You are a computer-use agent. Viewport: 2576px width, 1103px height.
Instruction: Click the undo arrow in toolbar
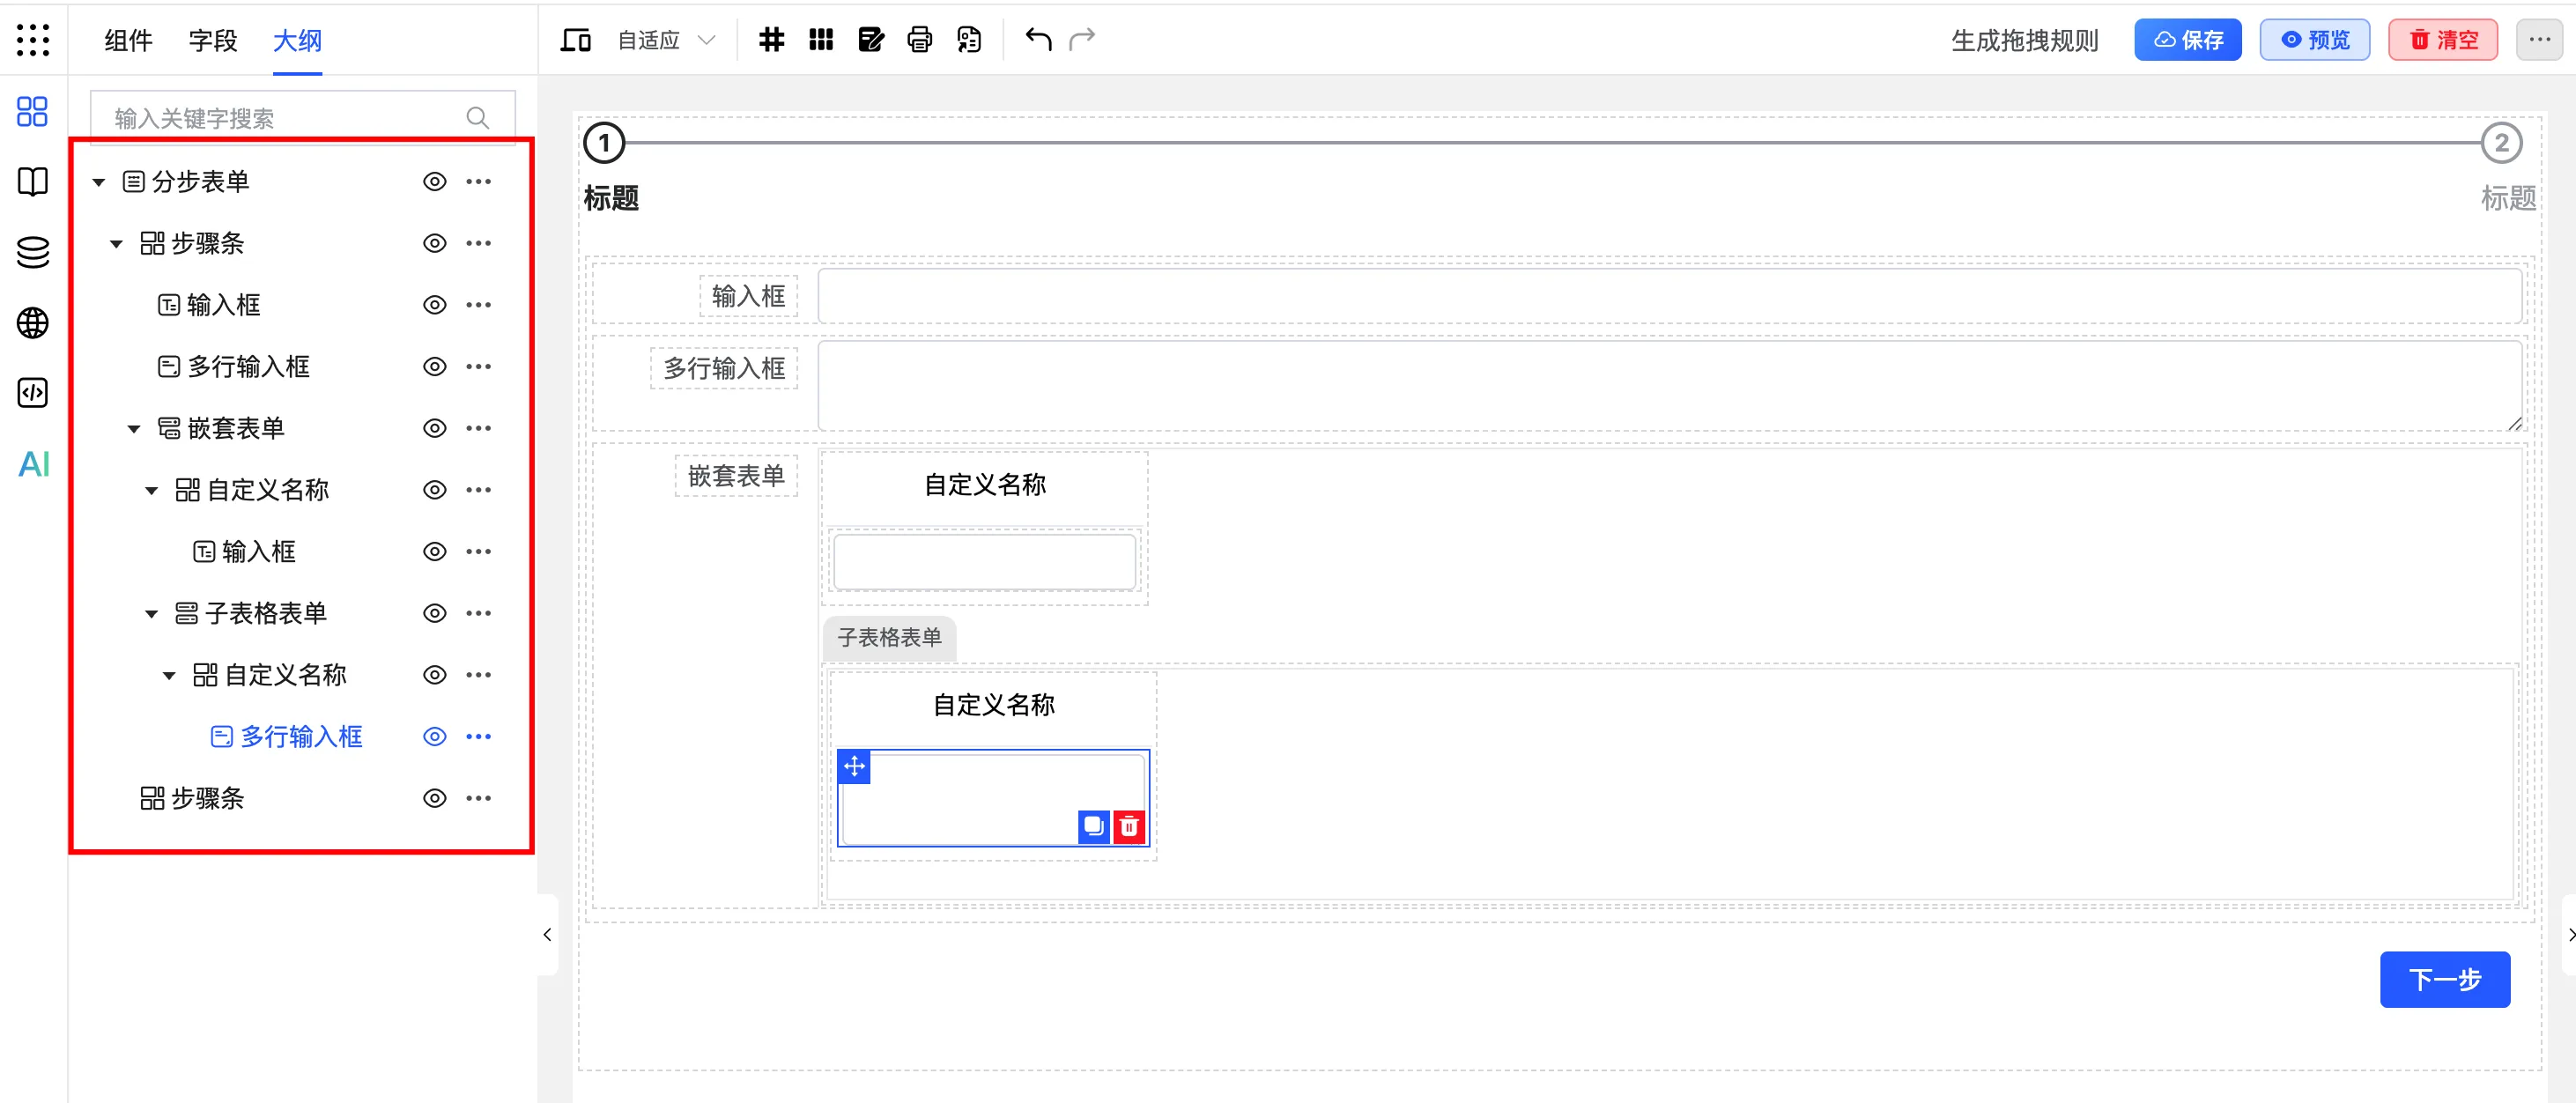point(1038,40)
